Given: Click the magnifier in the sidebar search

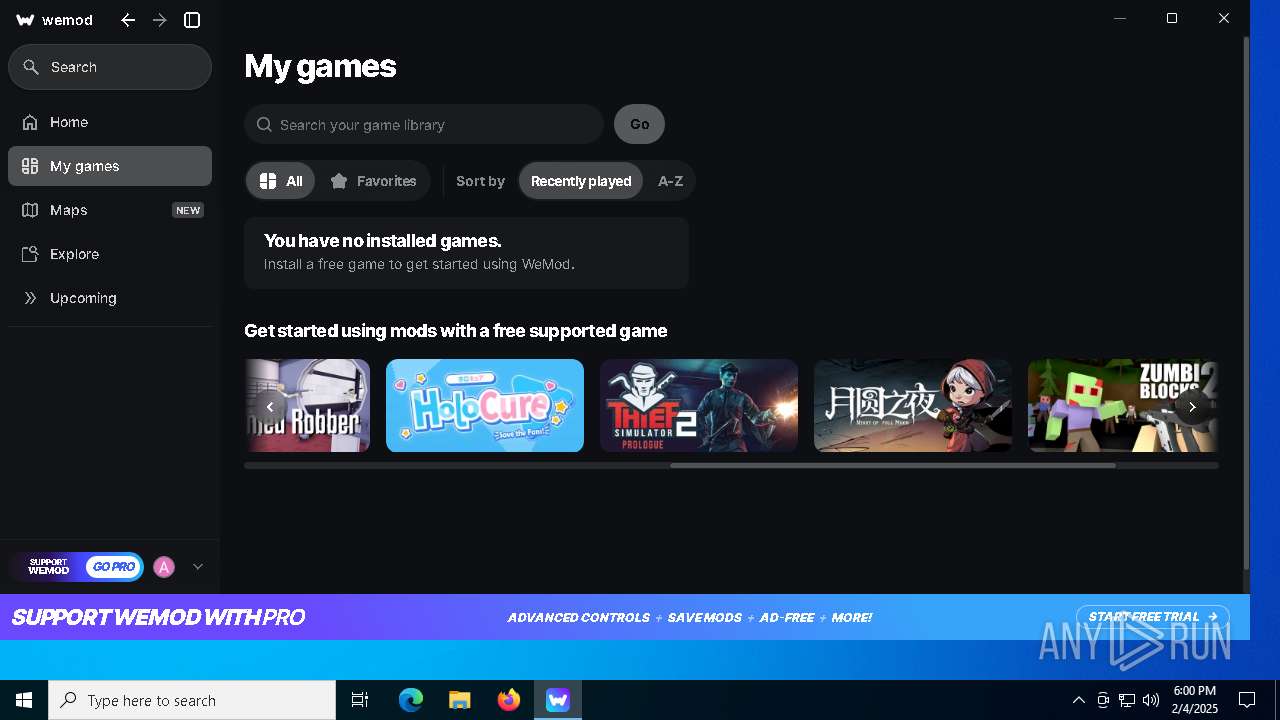Looking at the screenshot, I should point(31,67).
